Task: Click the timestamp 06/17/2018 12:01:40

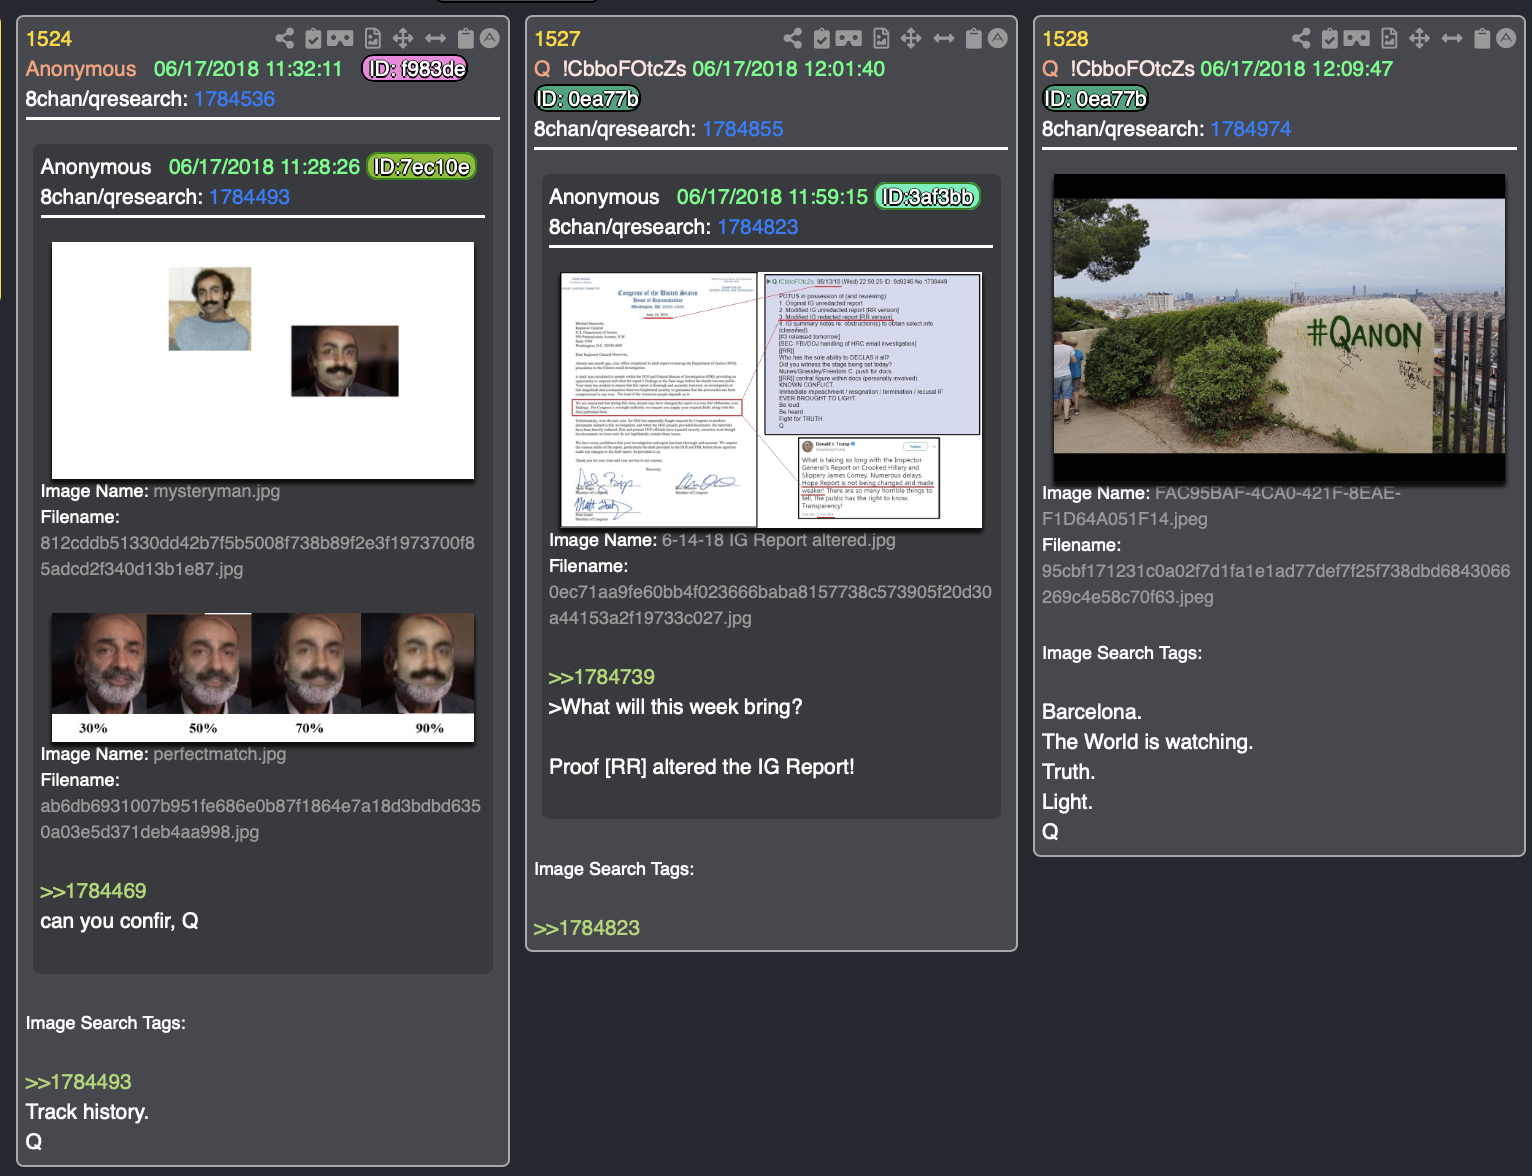Action: pos(789,69)
